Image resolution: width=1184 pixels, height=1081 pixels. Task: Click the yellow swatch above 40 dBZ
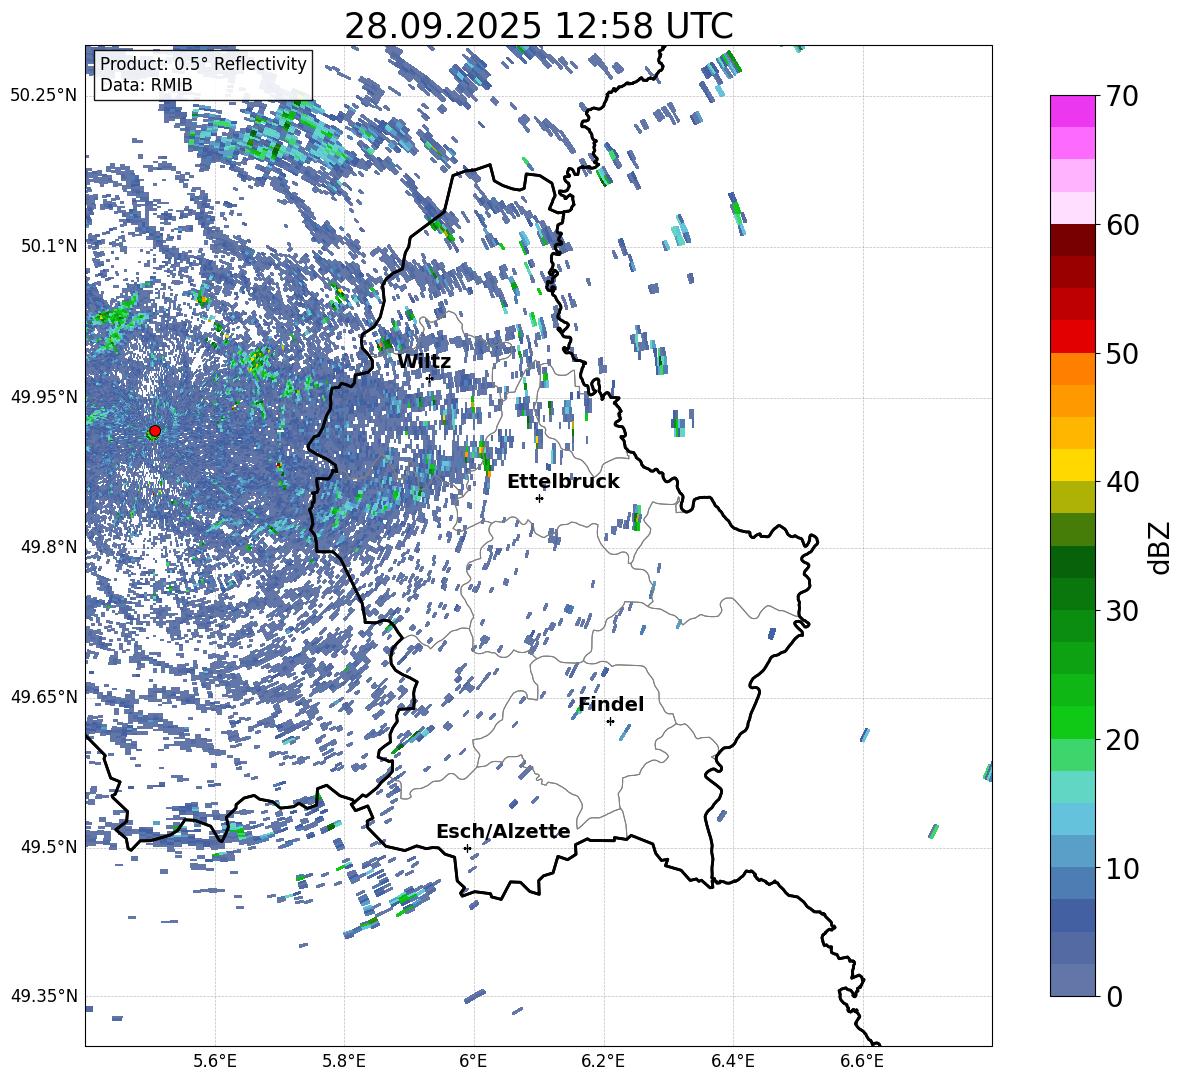point(1072,465)
